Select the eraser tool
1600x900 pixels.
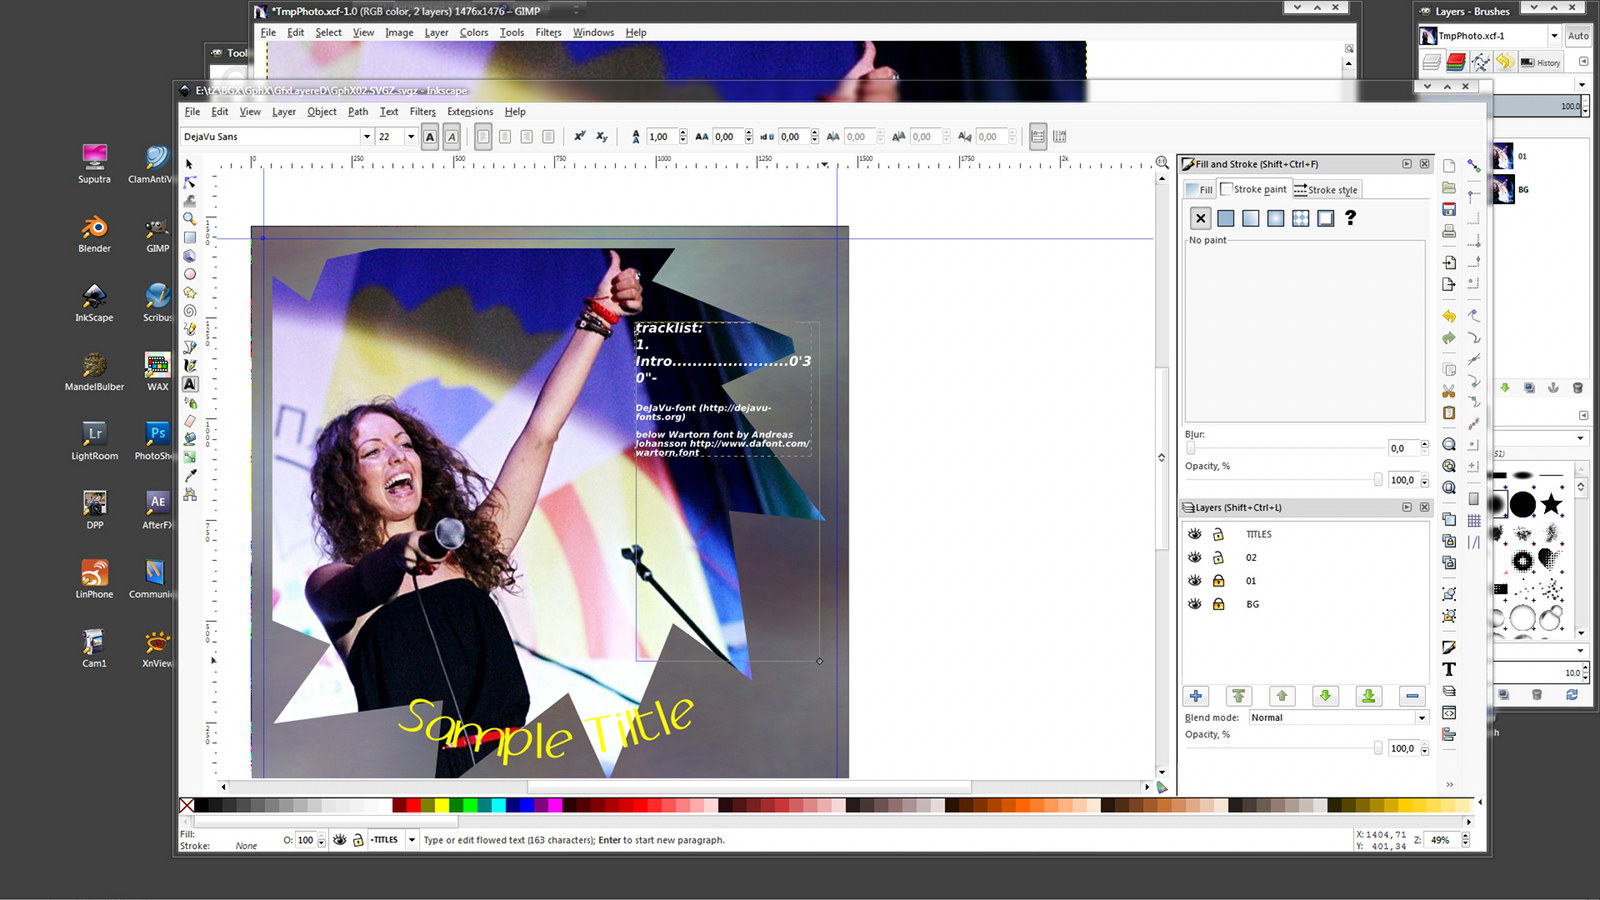(190, 421)
